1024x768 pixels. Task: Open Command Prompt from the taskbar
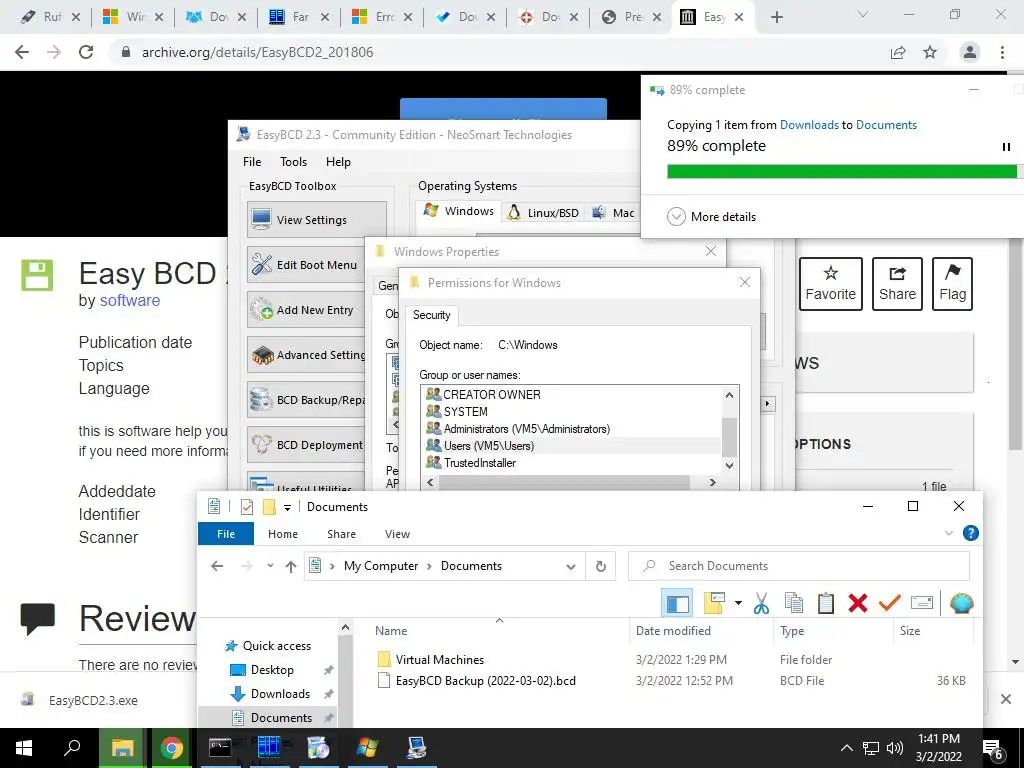point(219,748)
